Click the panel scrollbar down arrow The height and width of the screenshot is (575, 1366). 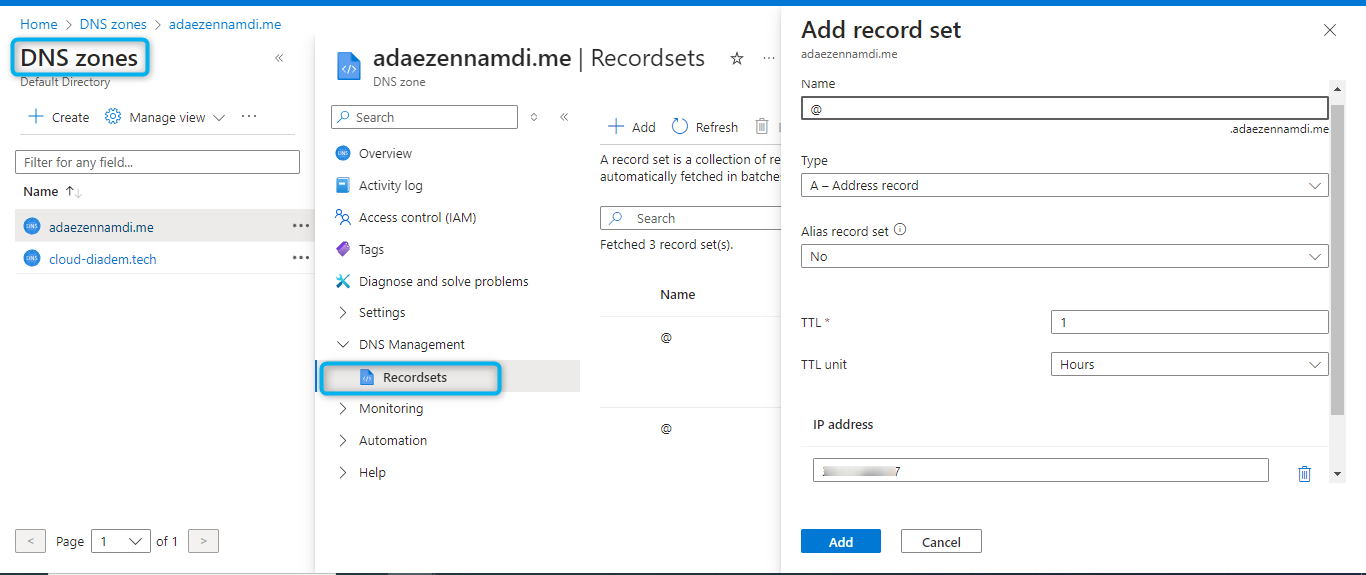point(1337,473)
